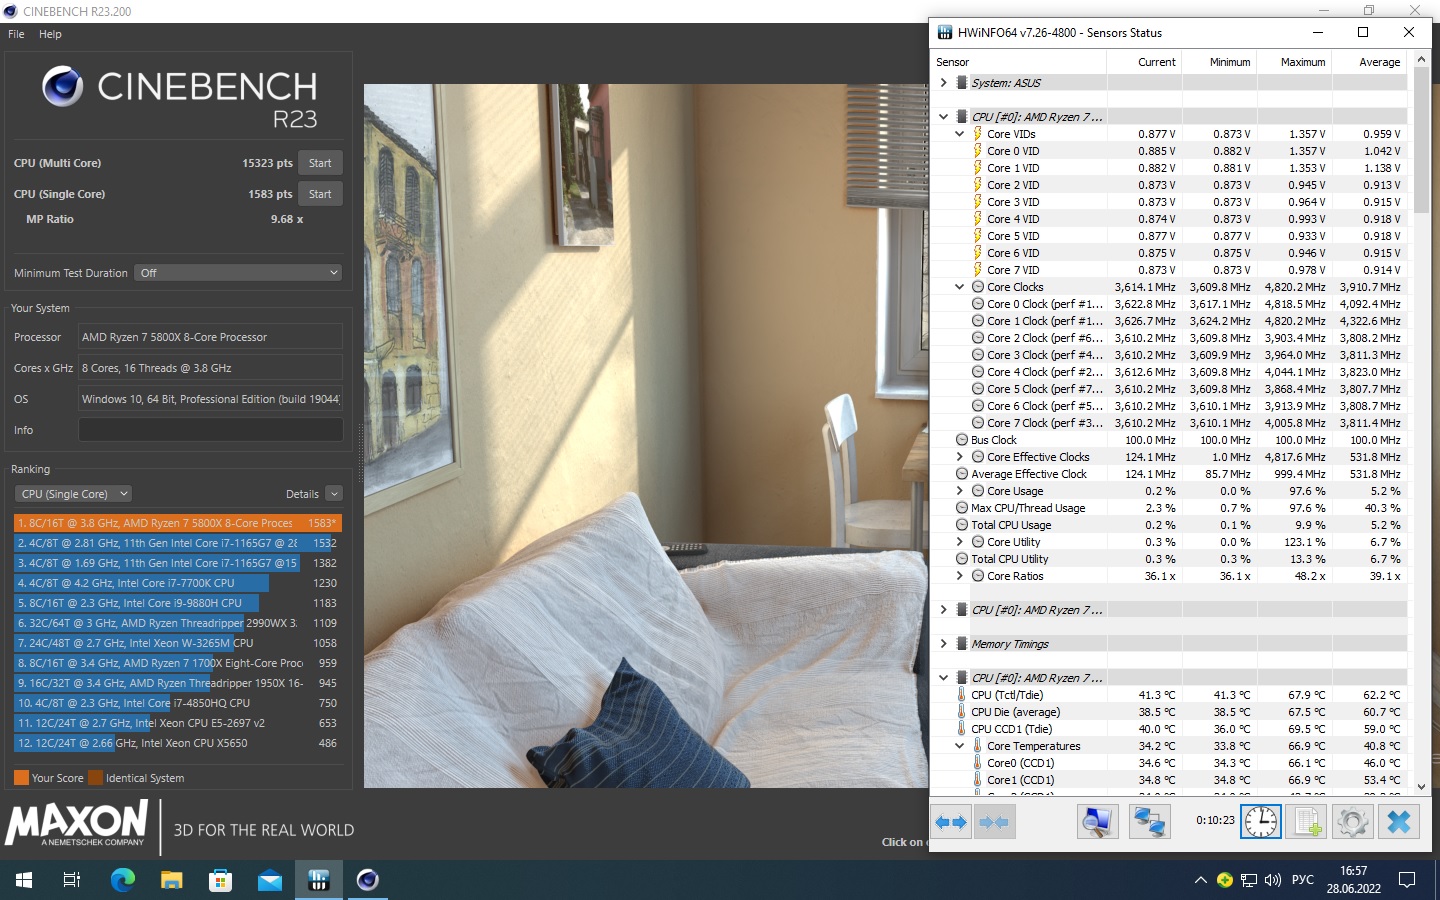
Task: Start logging with the sheet-and-plus icon
Action: 1306,822
